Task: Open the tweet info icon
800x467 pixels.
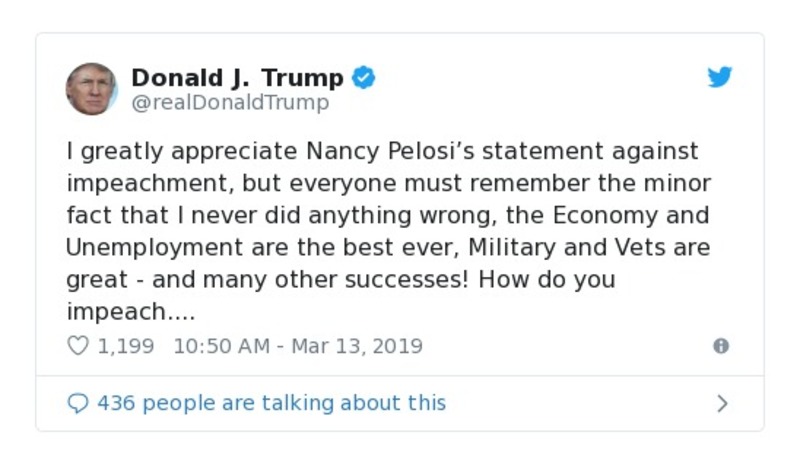Action: click(x=720, y=346)
